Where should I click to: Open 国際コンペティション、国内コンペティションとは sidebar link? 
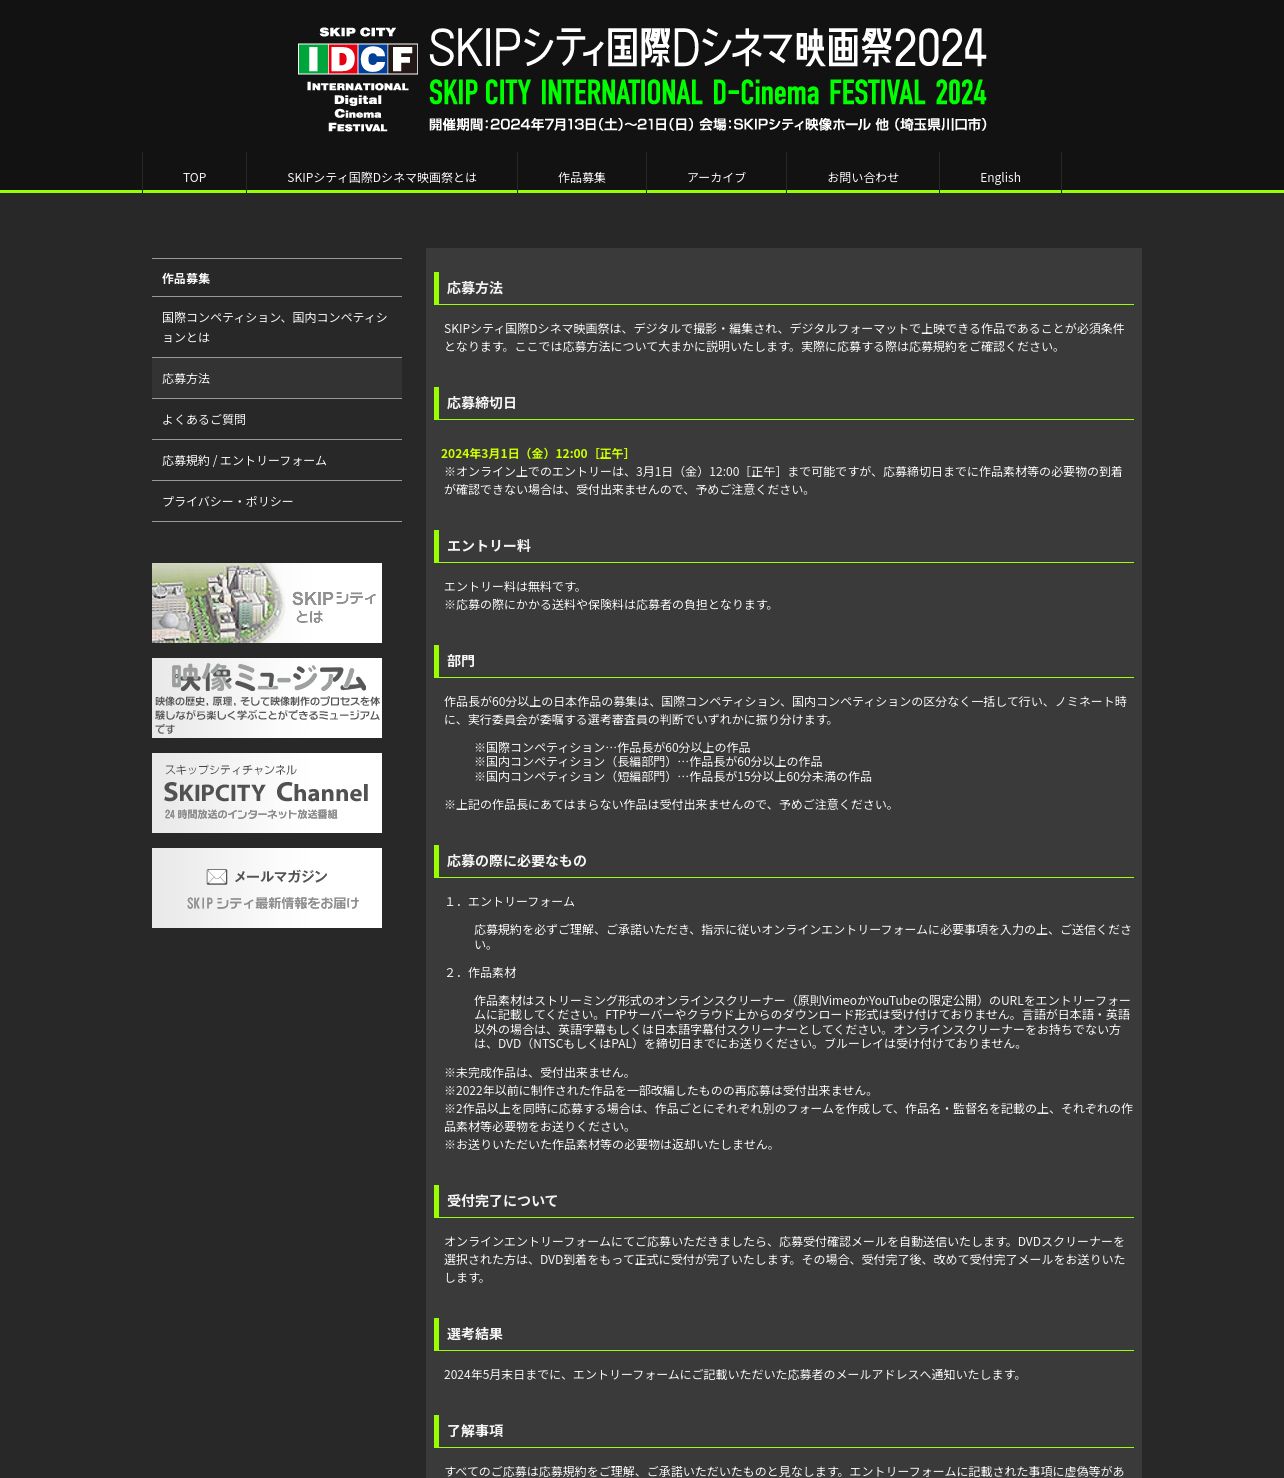277,327
